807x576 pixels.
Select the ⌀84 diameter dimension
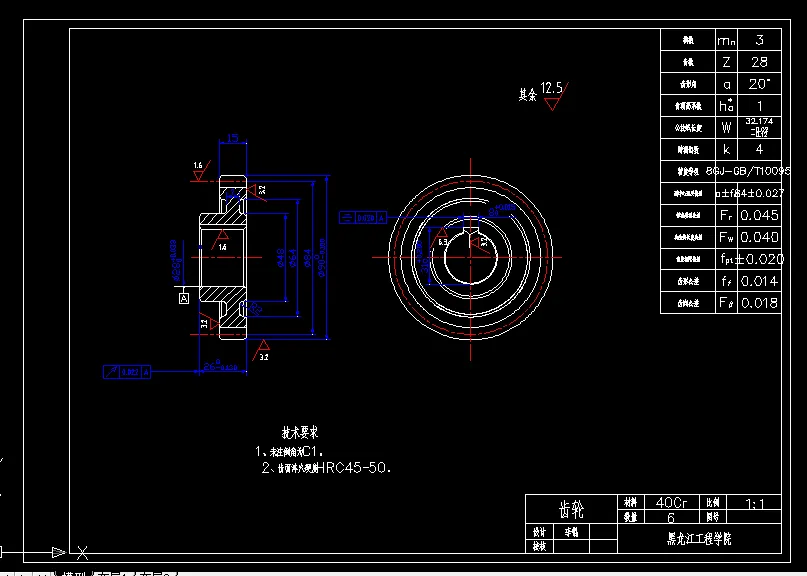(x=308, y=257)
